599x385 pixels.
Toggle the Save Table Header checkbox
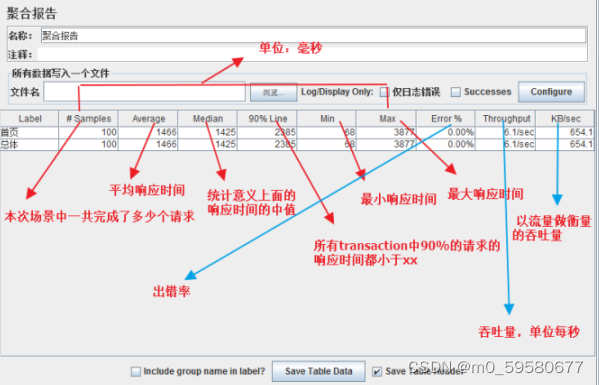[377, 371]
